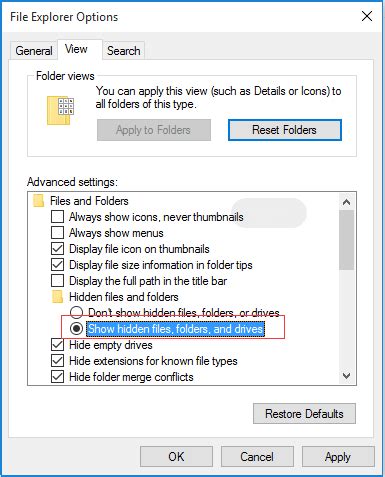Select Show hidden files, folders, and drives
The height and width of the screenshot is (477, 385).
(x=76, y=329)
